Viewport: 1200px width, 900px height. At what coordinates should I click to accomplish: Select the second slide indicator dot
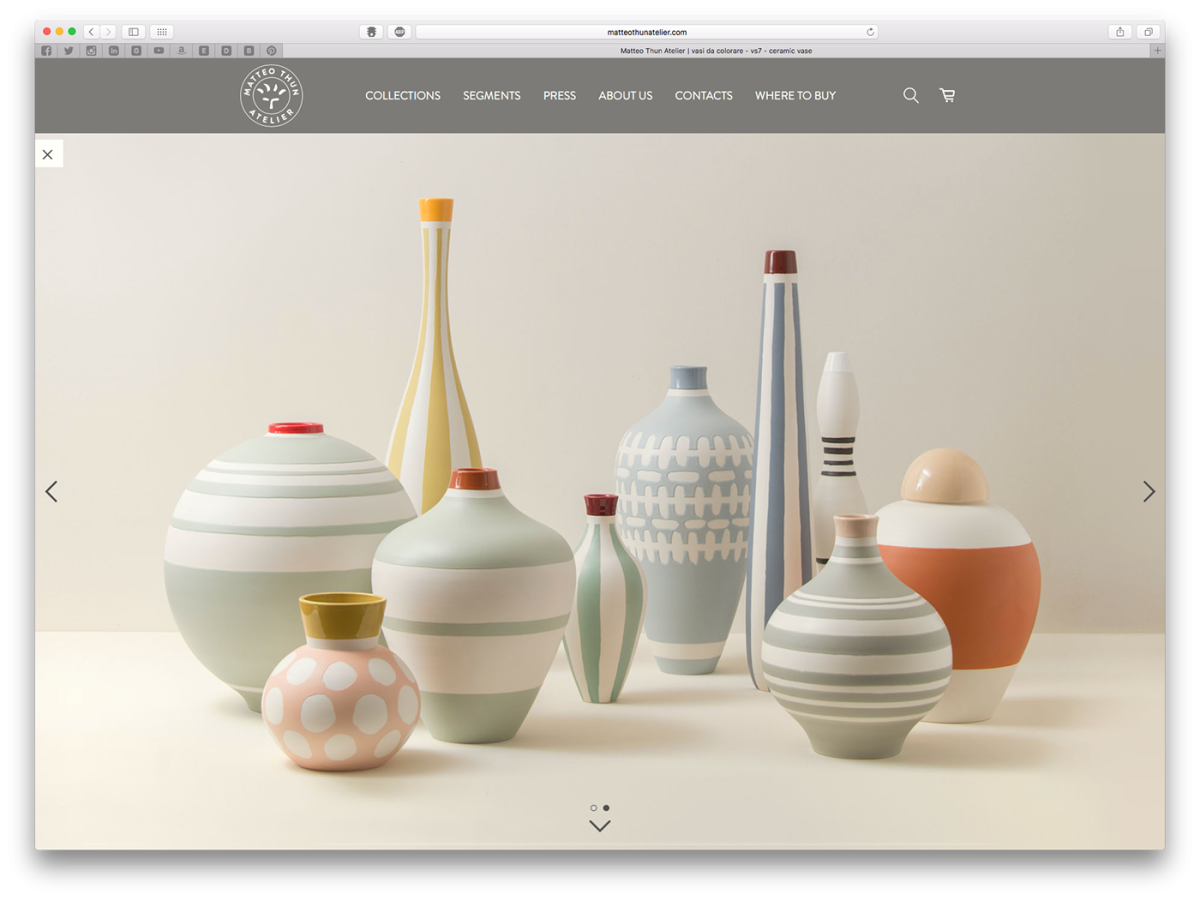tap(606, 808)
